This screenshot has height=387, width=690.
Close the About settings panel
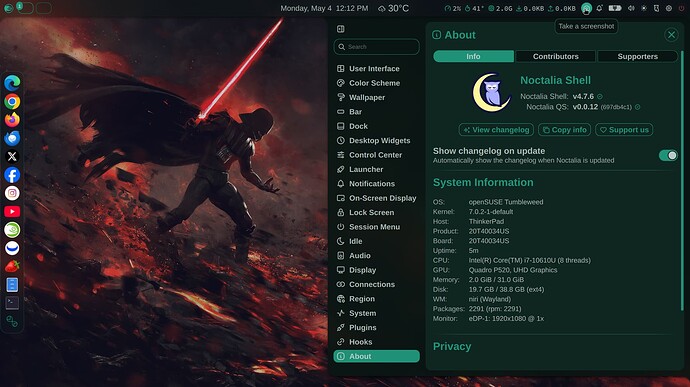[x=671, y=35]
